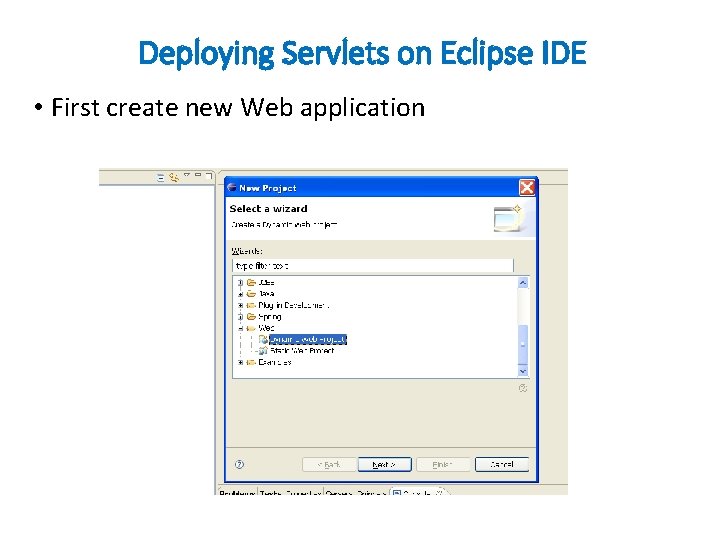The height and width of the screenshot is (540, 720).
Task: Open the left panel view menu triangle
Action: pyautogui.click(x=187, y=175)
